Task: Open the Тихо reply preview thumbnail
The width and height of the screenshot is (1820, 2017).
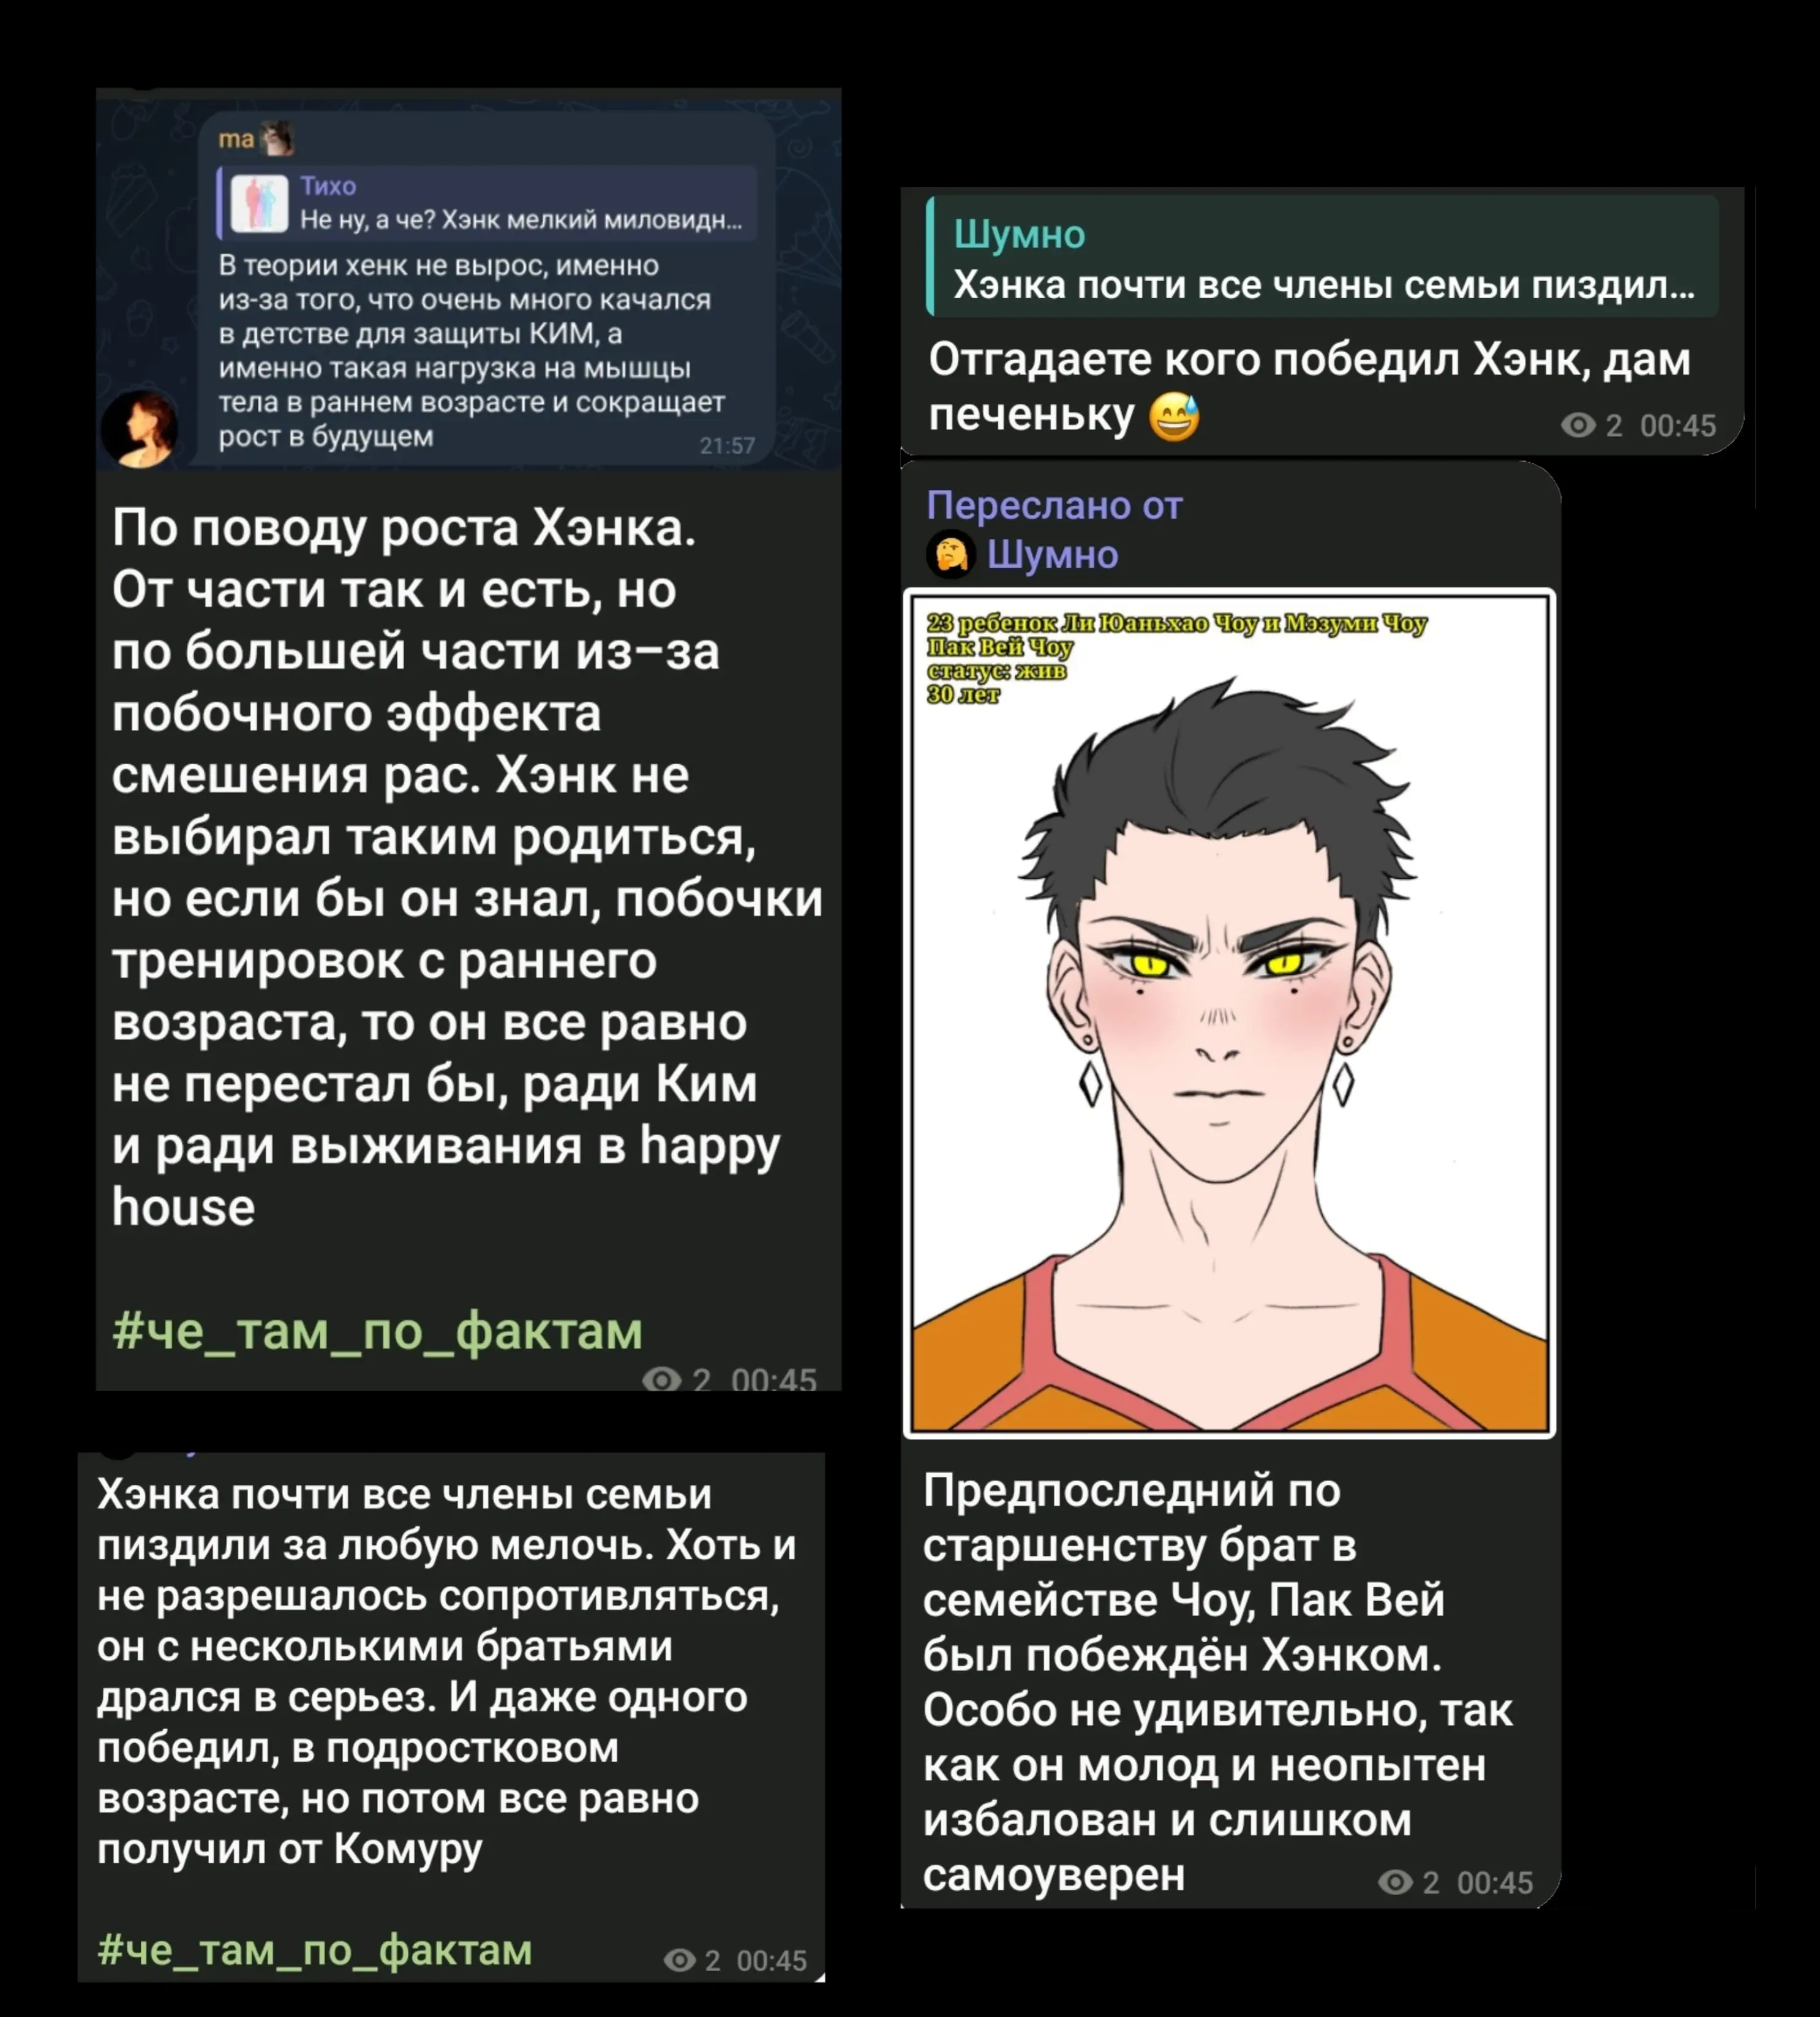Action: coord(260,203)
